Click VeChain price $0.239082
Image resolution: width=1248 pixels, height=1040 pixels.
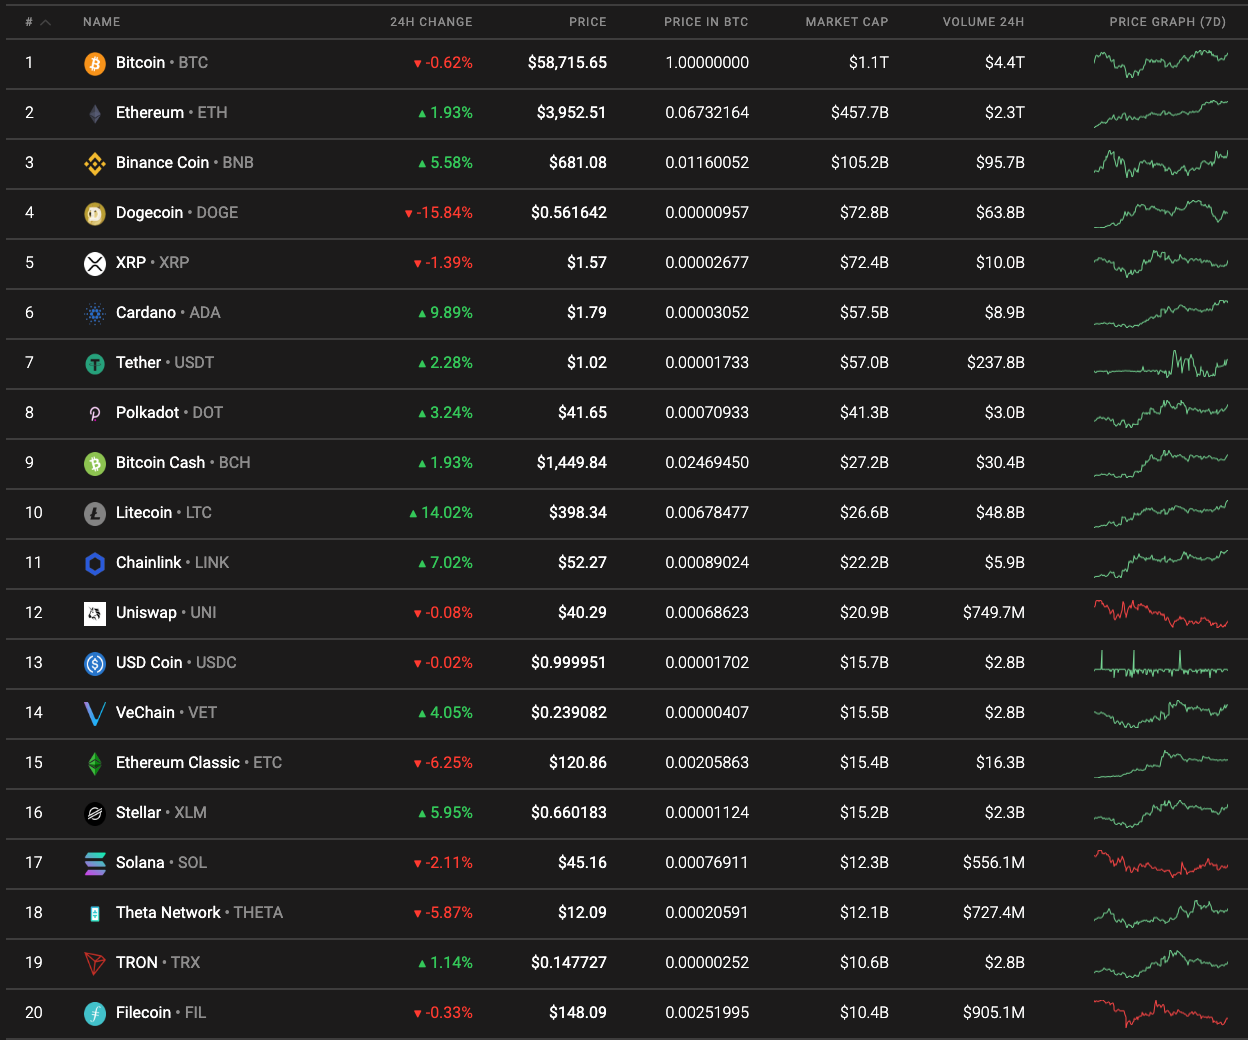[569, 713]
